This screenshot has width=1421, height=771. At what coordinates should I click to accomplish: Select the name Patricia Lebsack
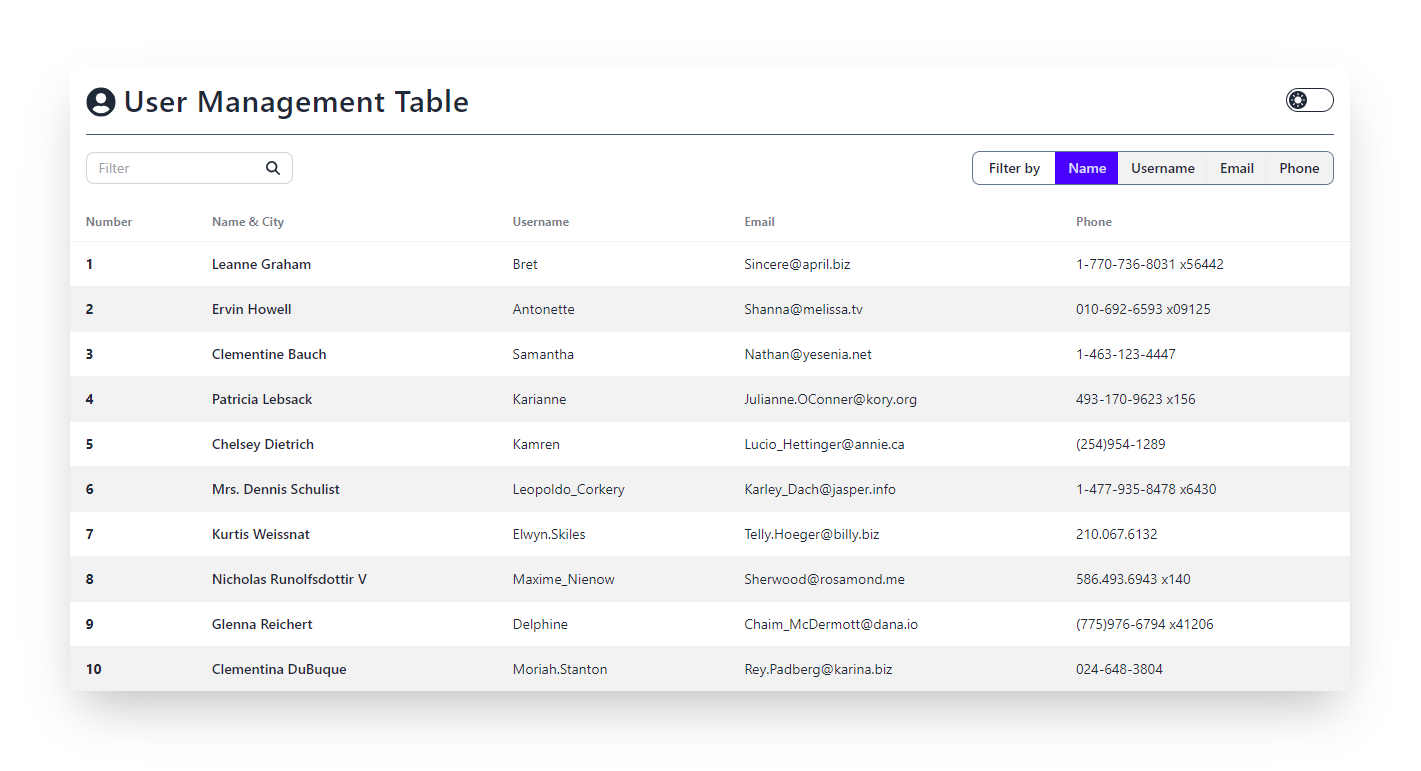[x=262, y=399]
